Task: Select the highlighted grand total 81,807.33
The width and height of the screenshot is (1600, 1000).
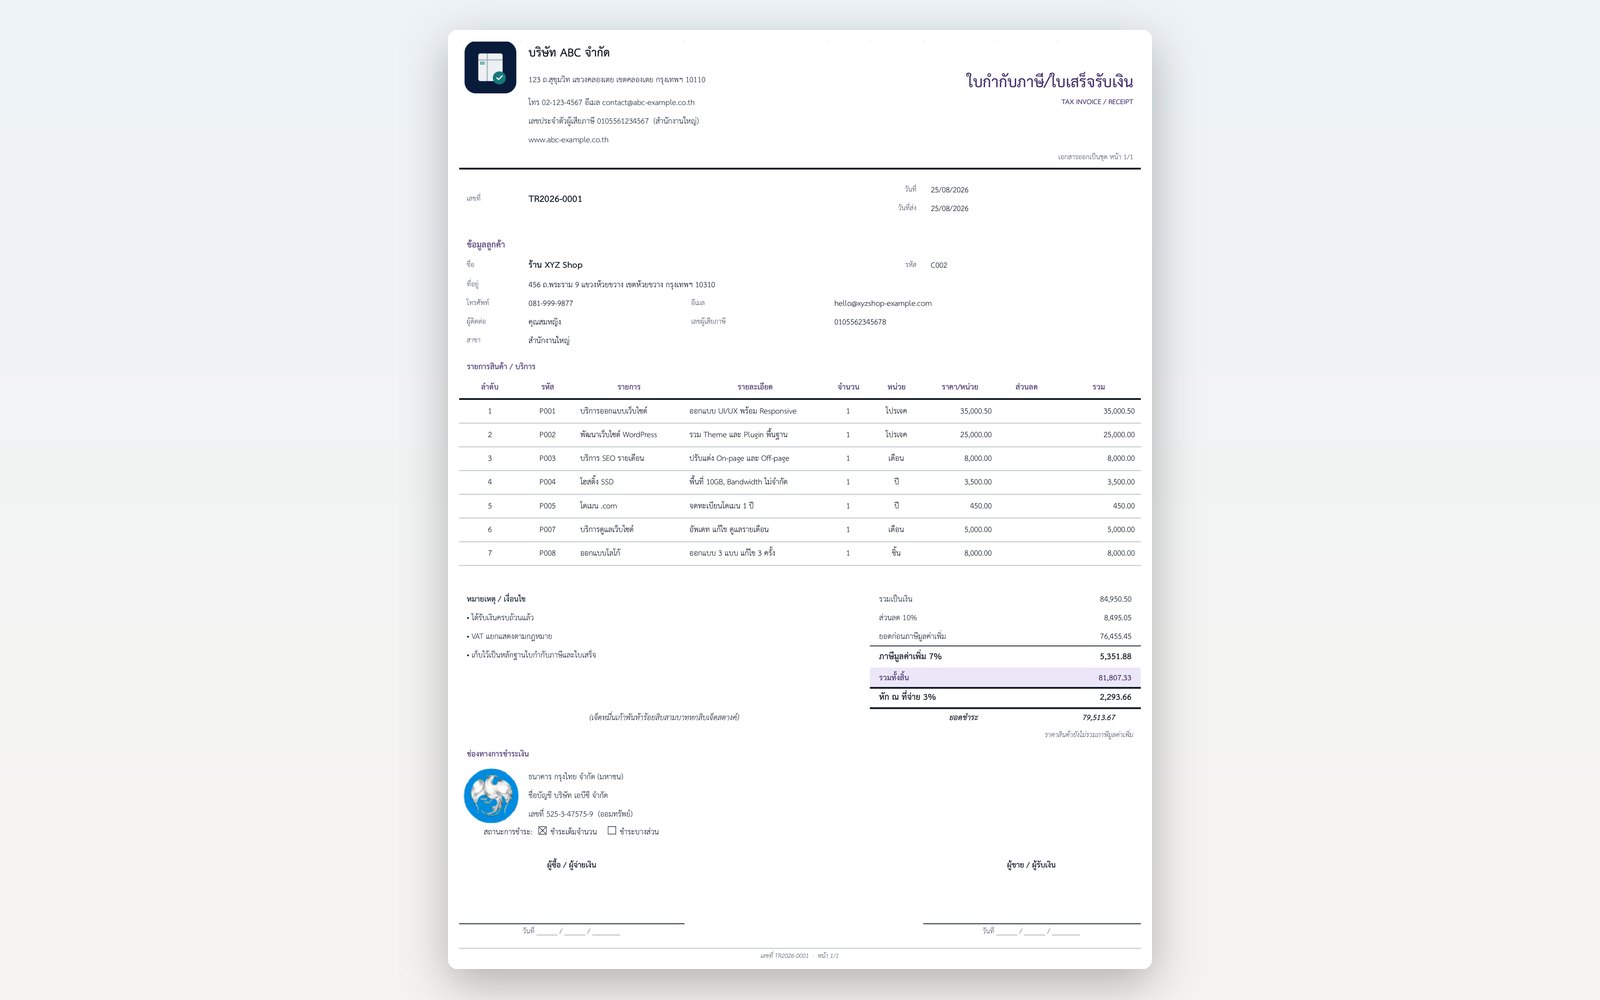Action: click(x=1115, y=678)
